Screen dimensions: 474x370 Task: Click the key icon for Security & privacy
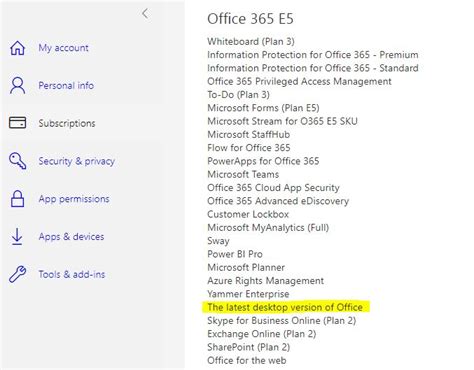pyautogui.click(x=17, y=161)
